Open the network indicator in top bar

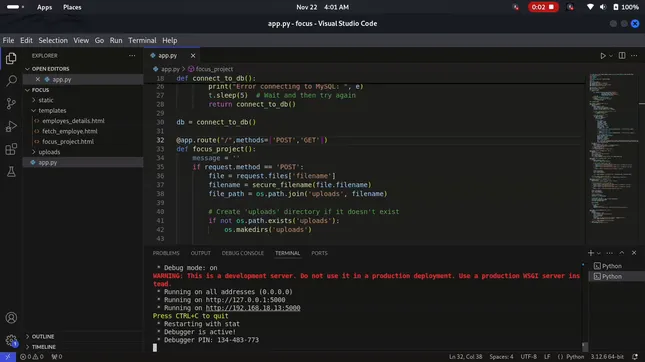[590, 7]
